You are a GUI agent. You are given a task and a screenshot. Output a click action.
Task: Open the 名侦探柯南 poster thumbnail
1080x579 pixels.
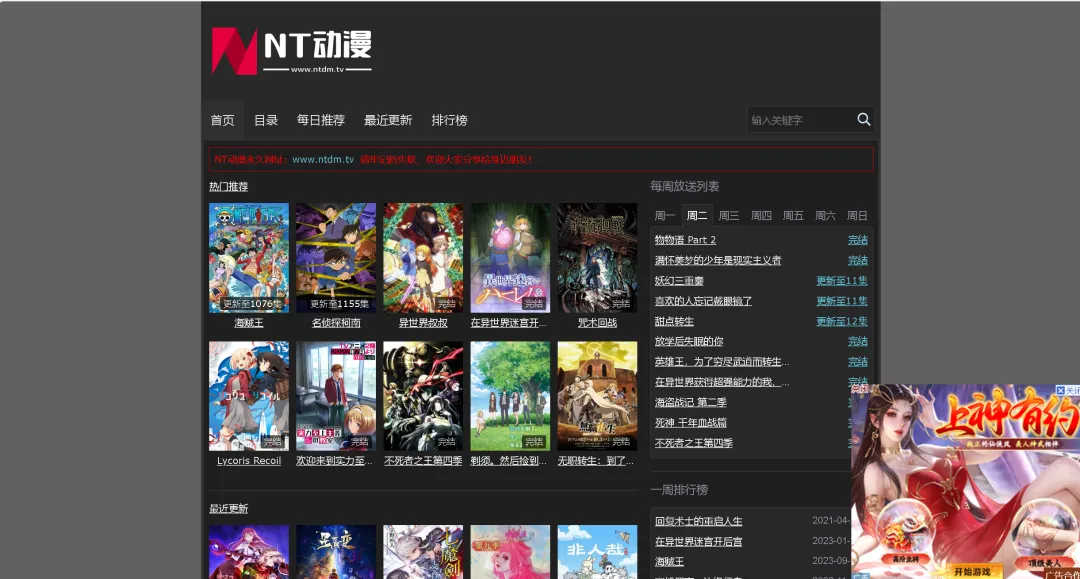[x=336, y=257]
